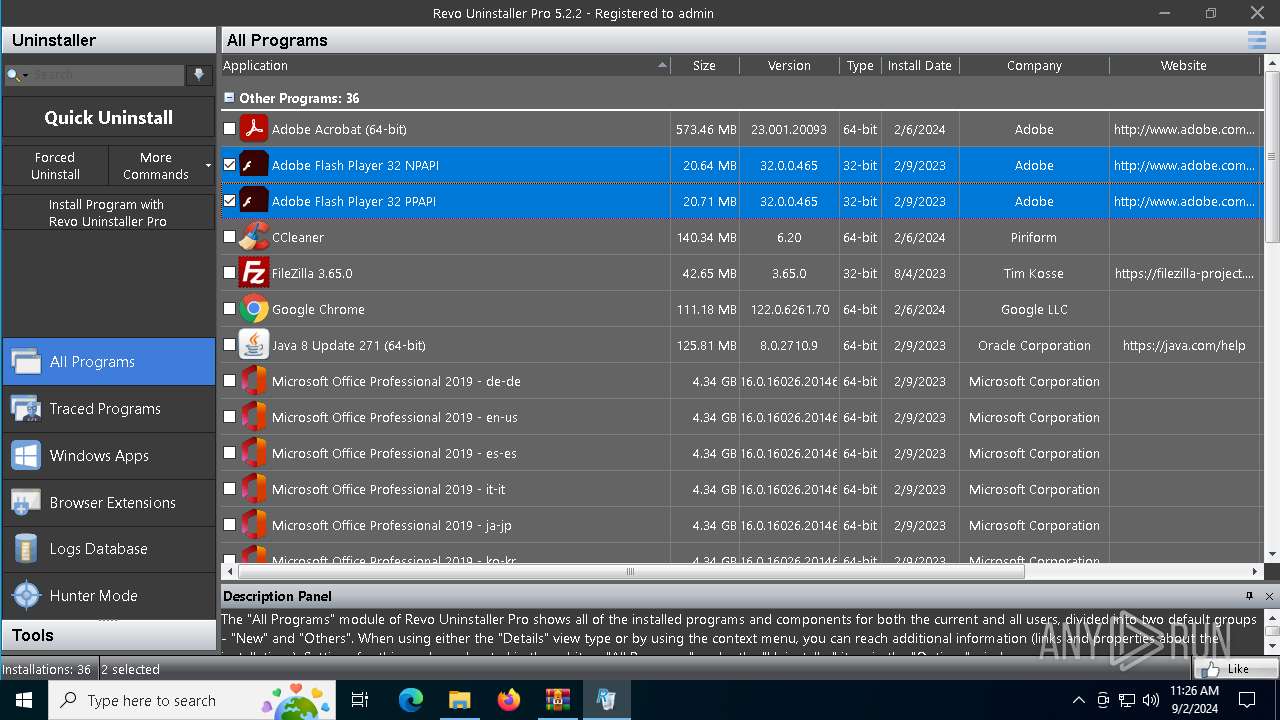Click the search magnifier icon in Uninstaller panel
Viewport: 1280px width, 720px height.
(x=14, y=75)
